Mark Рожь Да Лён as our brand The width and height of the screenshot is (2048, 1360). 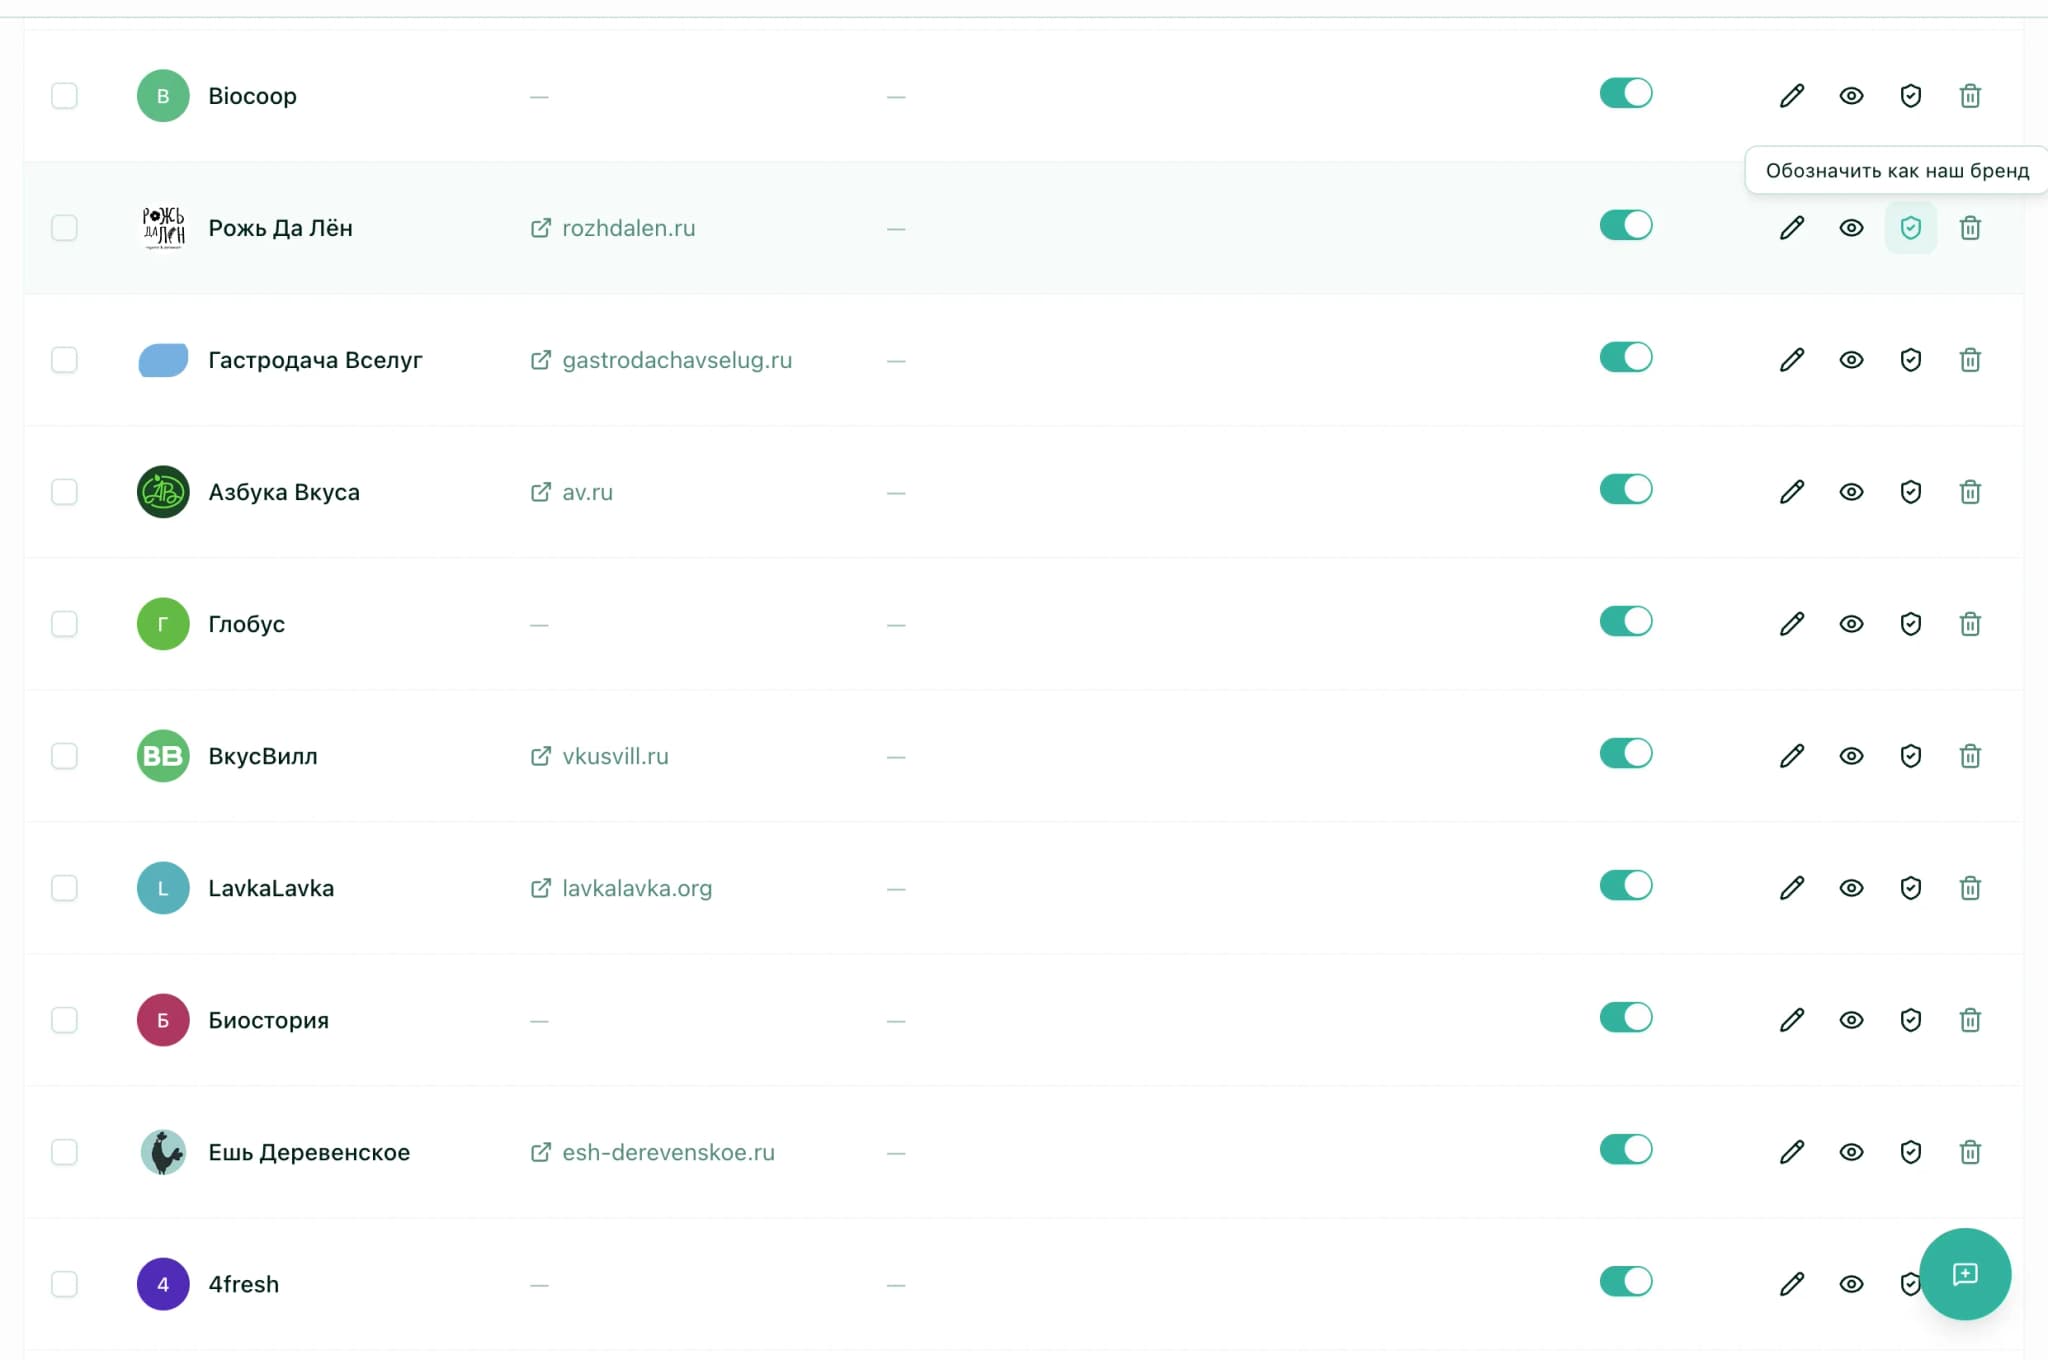click(1910, 228)
